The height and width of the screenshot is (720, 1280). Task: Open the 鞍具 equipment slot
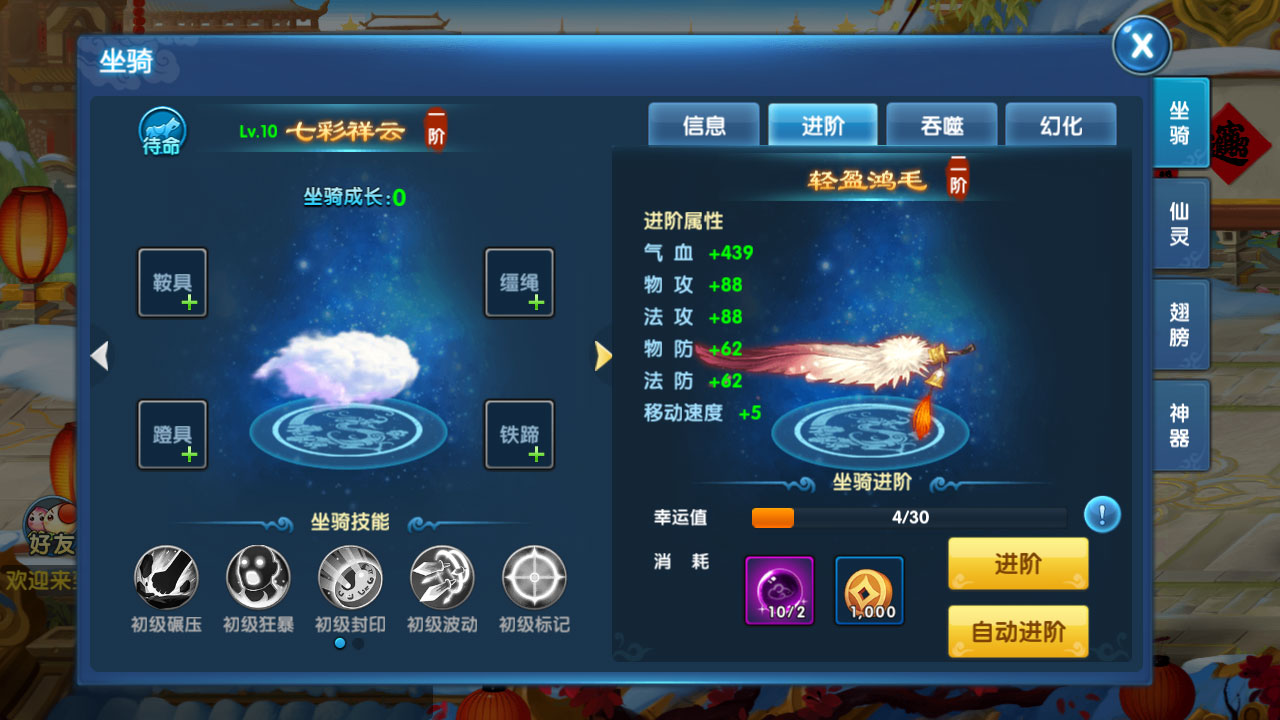pos(172,283)
